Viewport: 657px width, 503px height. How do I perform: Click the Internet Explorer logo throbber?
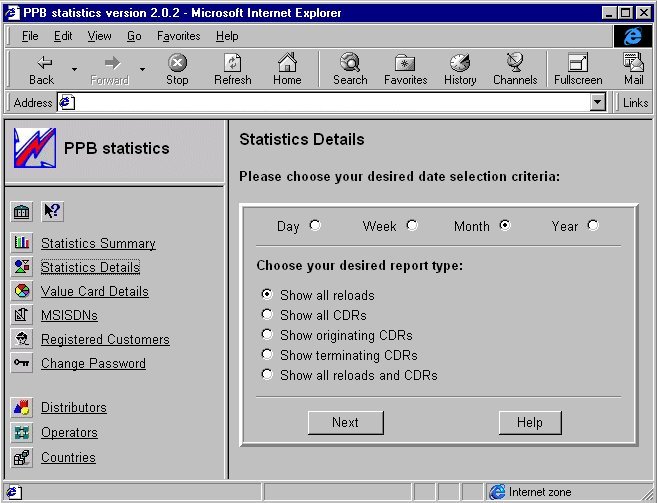coord(632,36)
